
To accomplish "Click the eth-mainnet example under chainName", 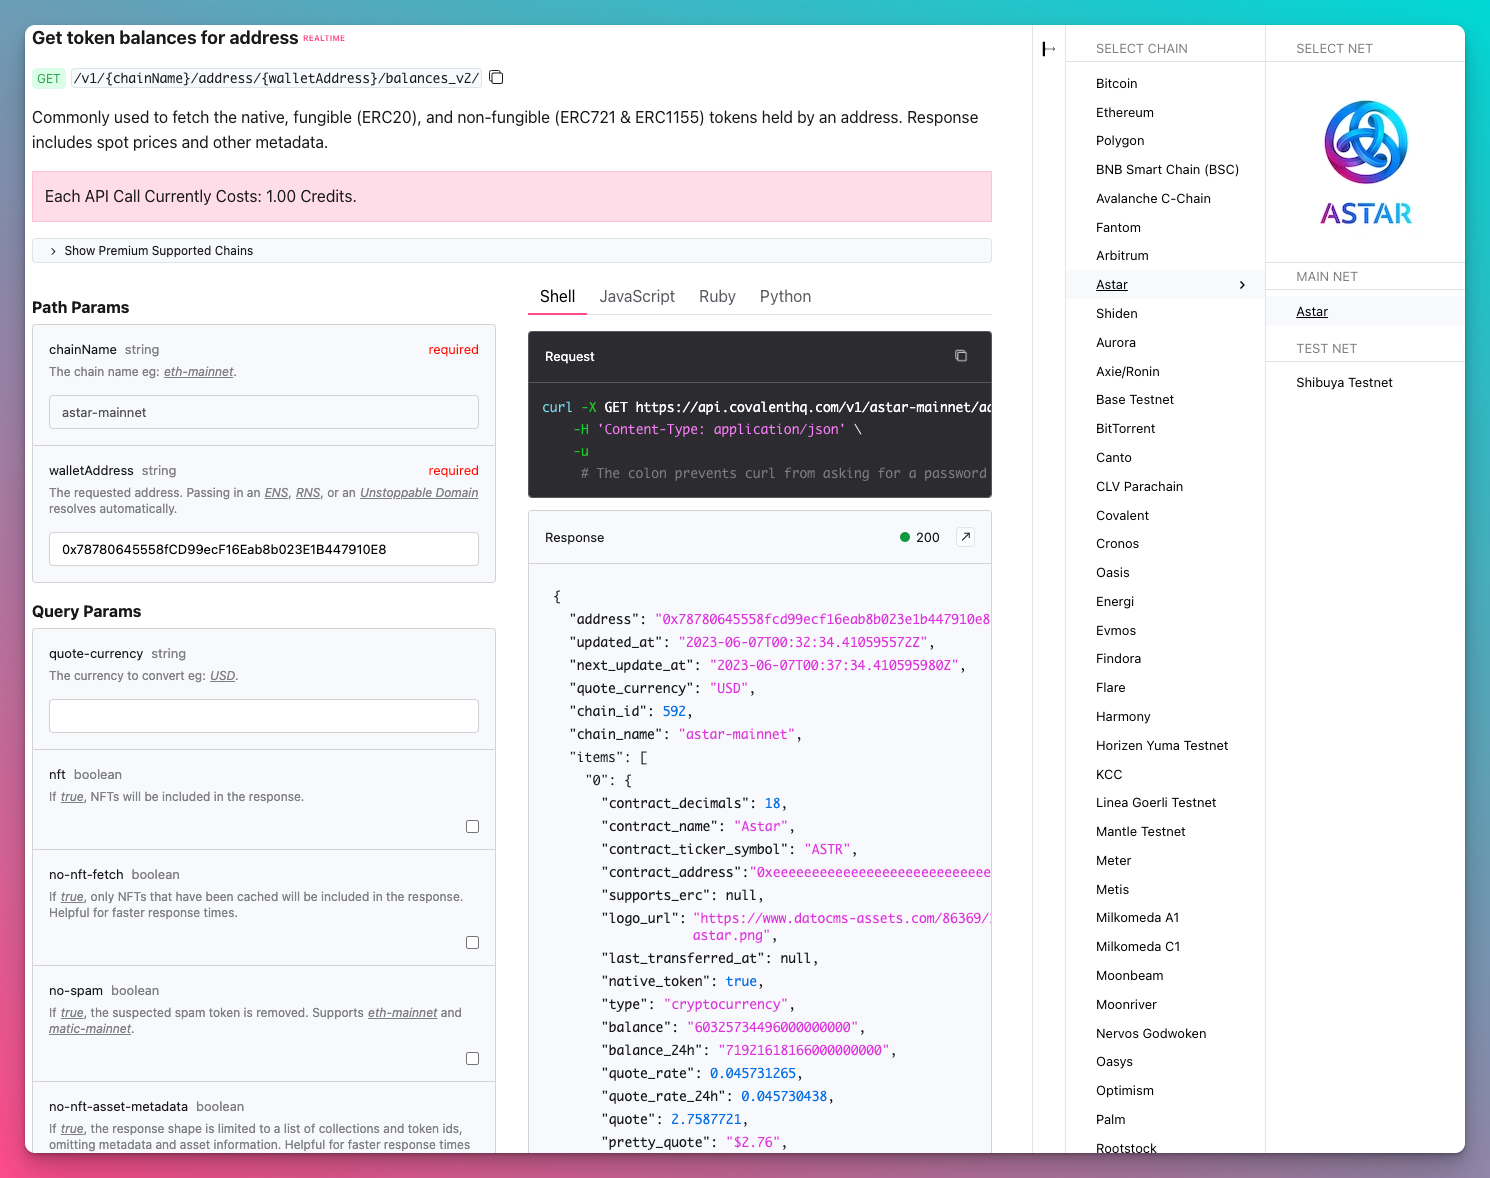I will tap(198, 372).
